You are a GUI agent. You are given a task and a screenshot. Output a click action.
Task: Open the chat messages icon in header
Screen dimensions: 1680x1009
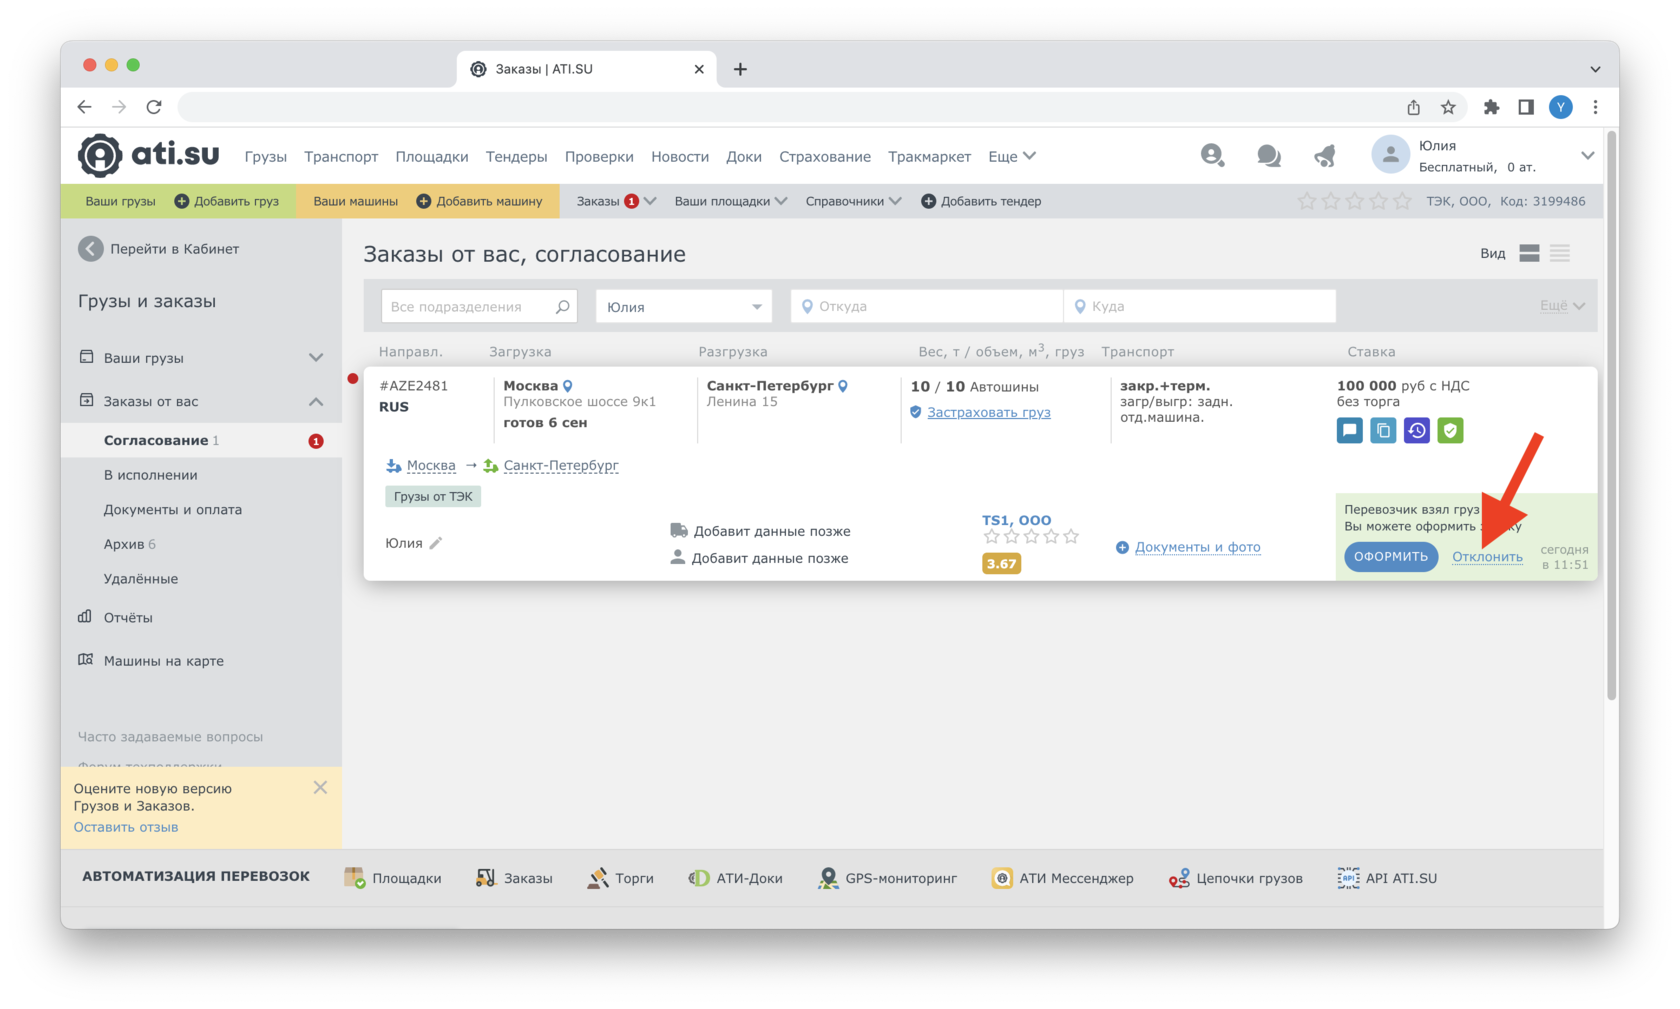(1268, 155)
